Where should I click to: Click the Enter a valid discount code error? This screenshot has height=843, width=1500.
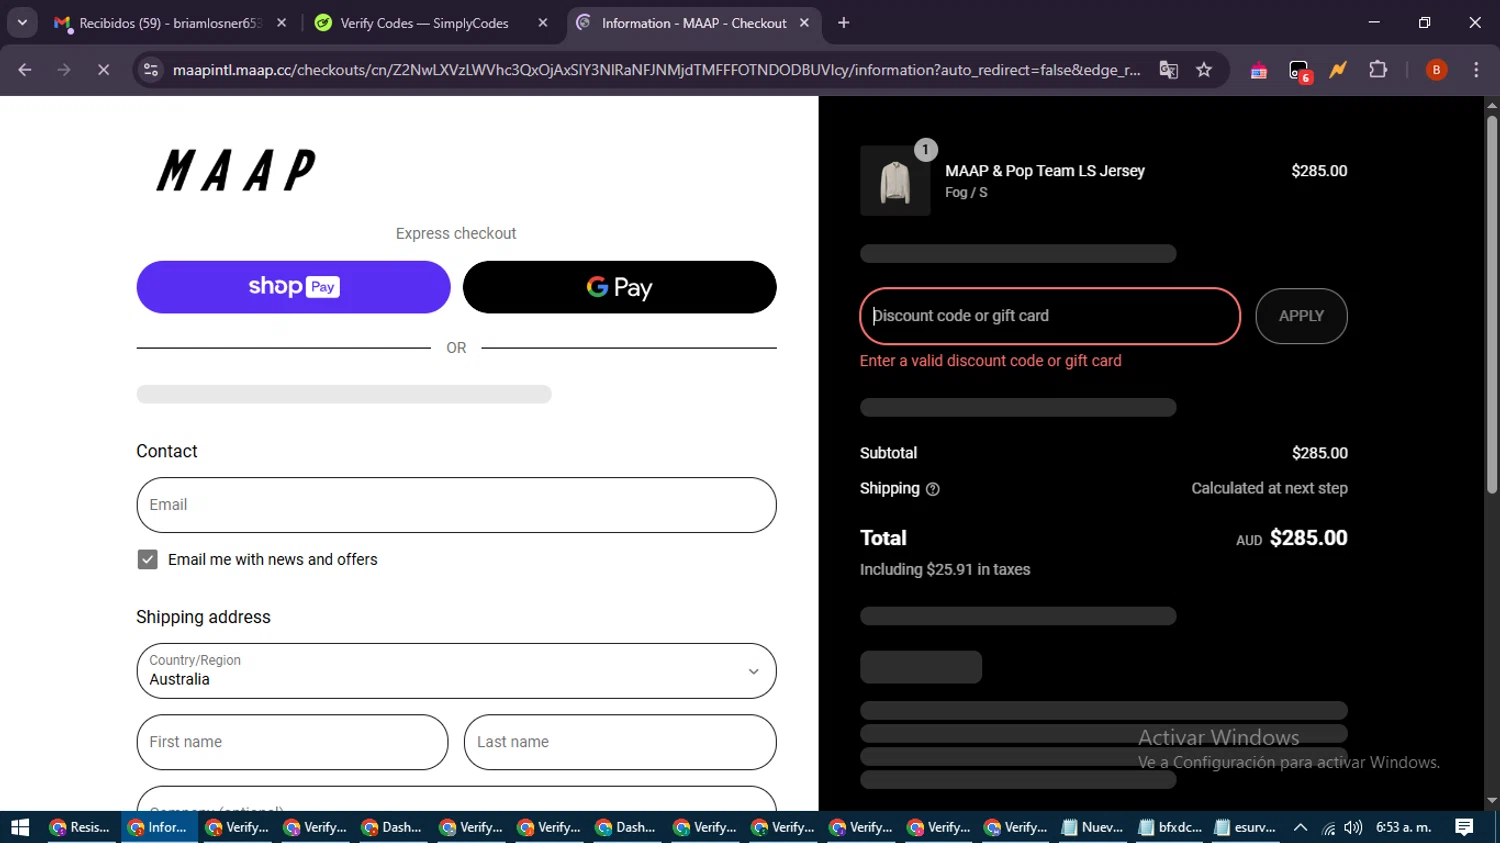point(990,361)
